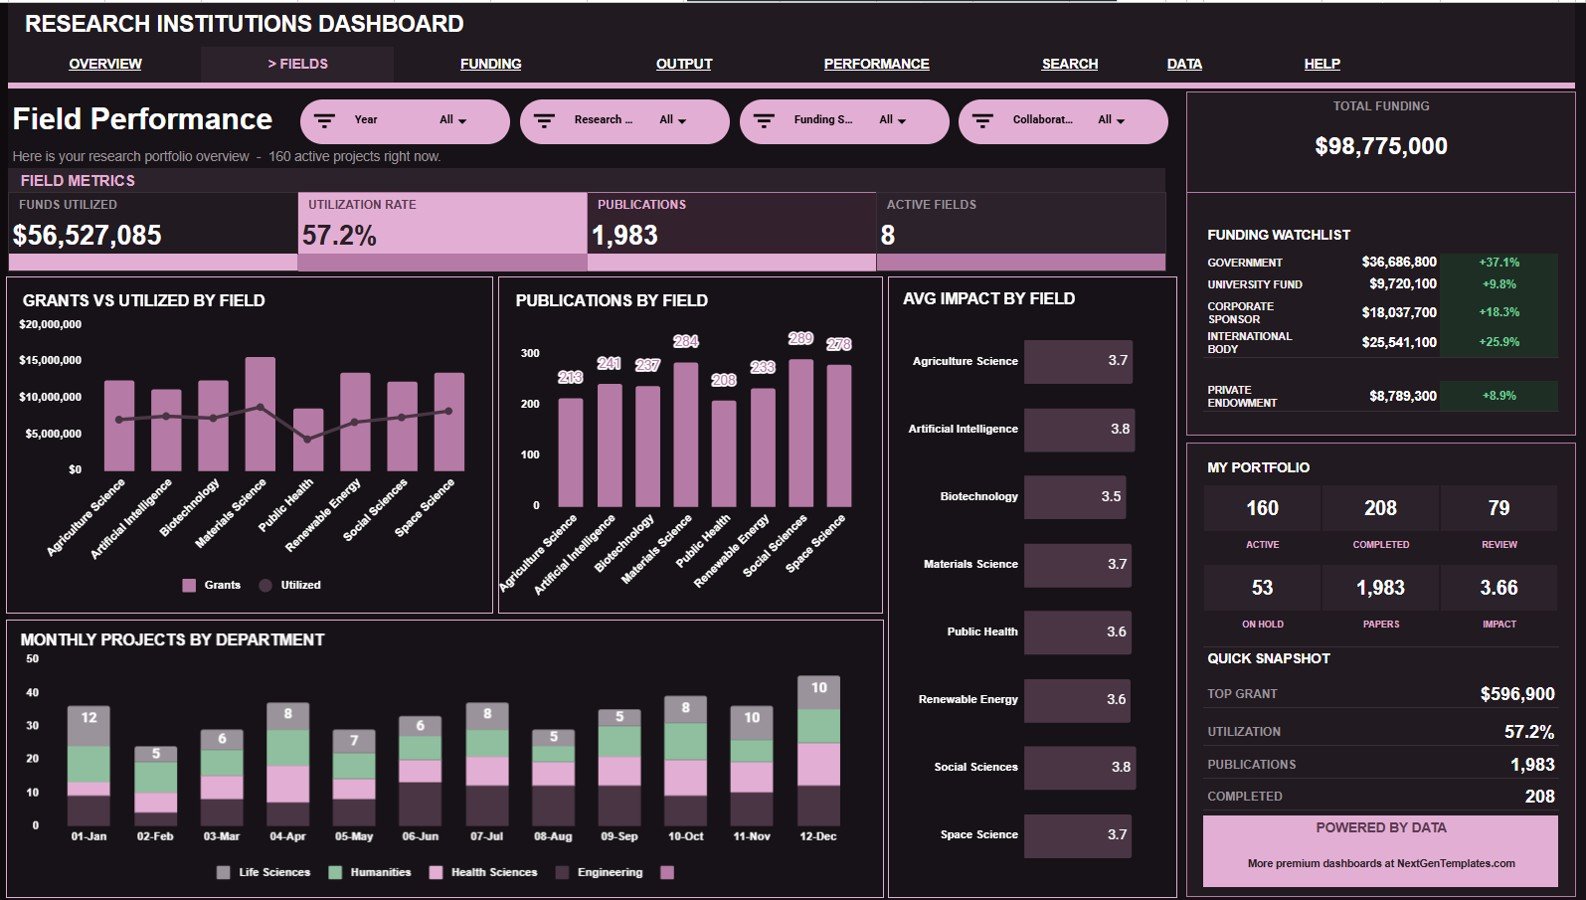Click the Grants legend square icon
This screenshot has width=1586, height=900.
[x=189, y=585]
